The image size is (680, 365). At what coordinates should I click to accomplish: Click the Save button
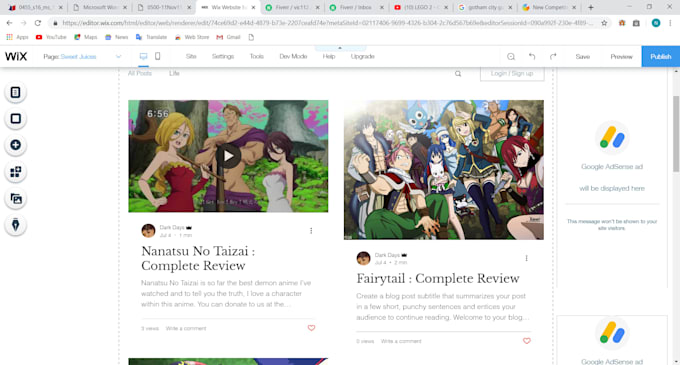[x=583, y=57]
